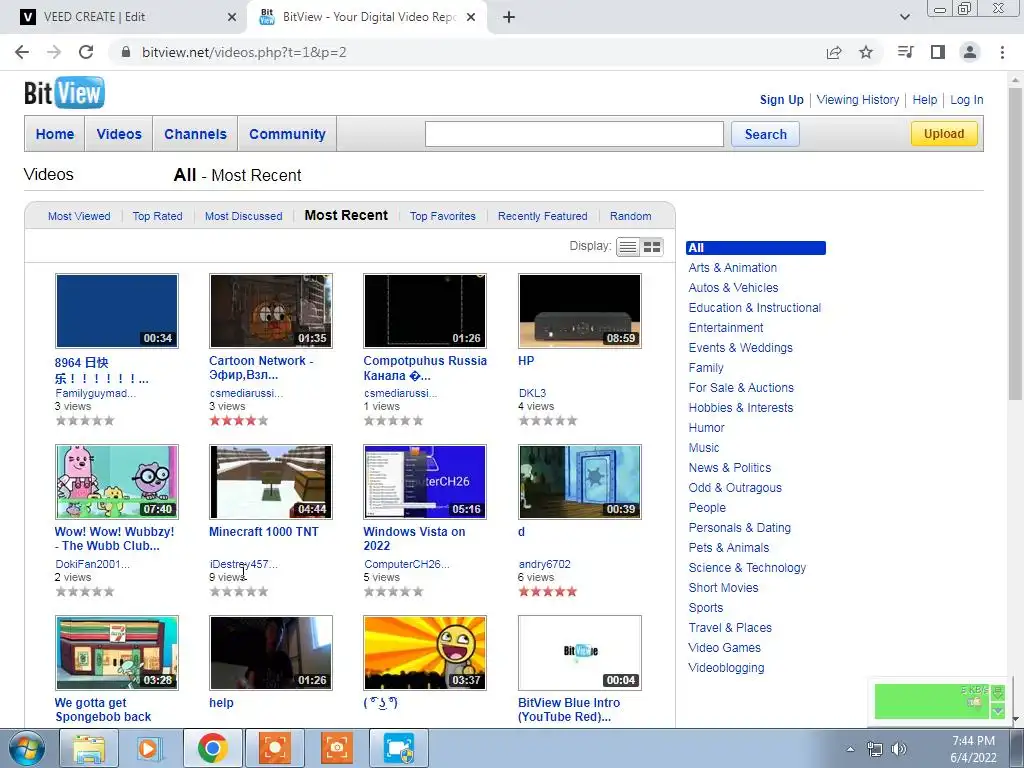Open the Channels menu item
Viewport: 1024px width, 768px height.
[195, 134]
